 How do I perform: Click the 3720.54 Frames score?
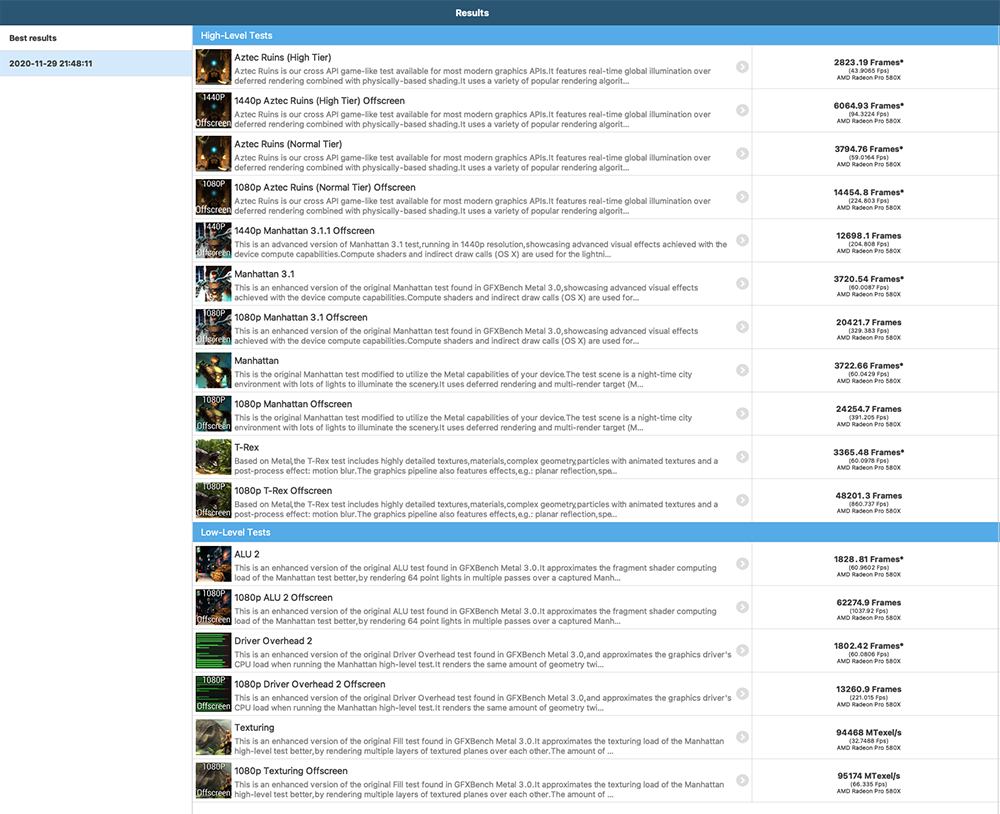[x=869, y=279]
